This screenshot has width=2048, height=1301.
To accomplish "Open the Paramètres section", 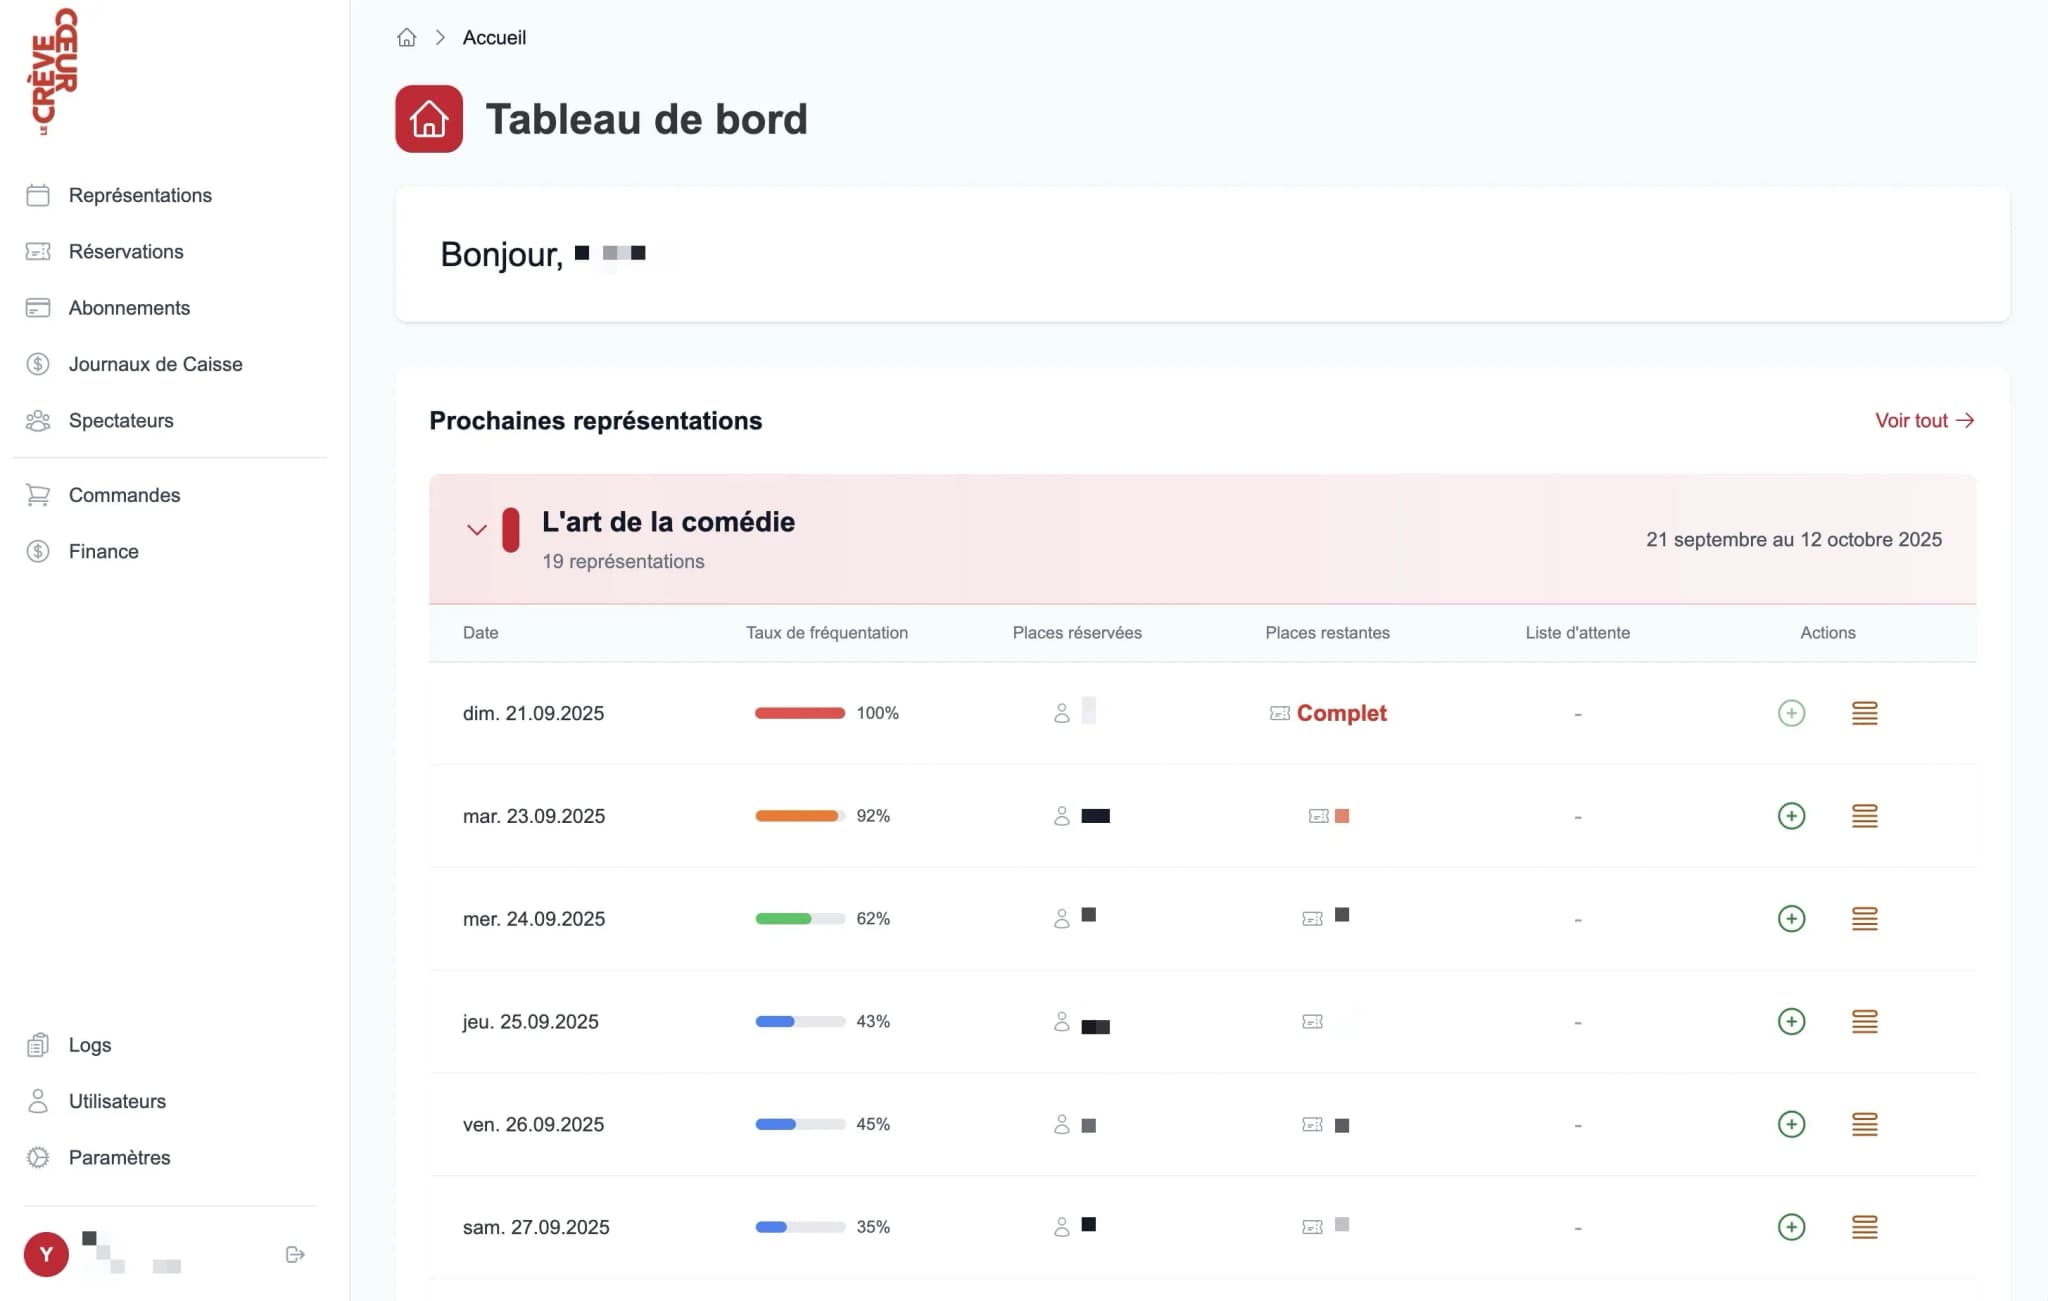I will 119,1157.
